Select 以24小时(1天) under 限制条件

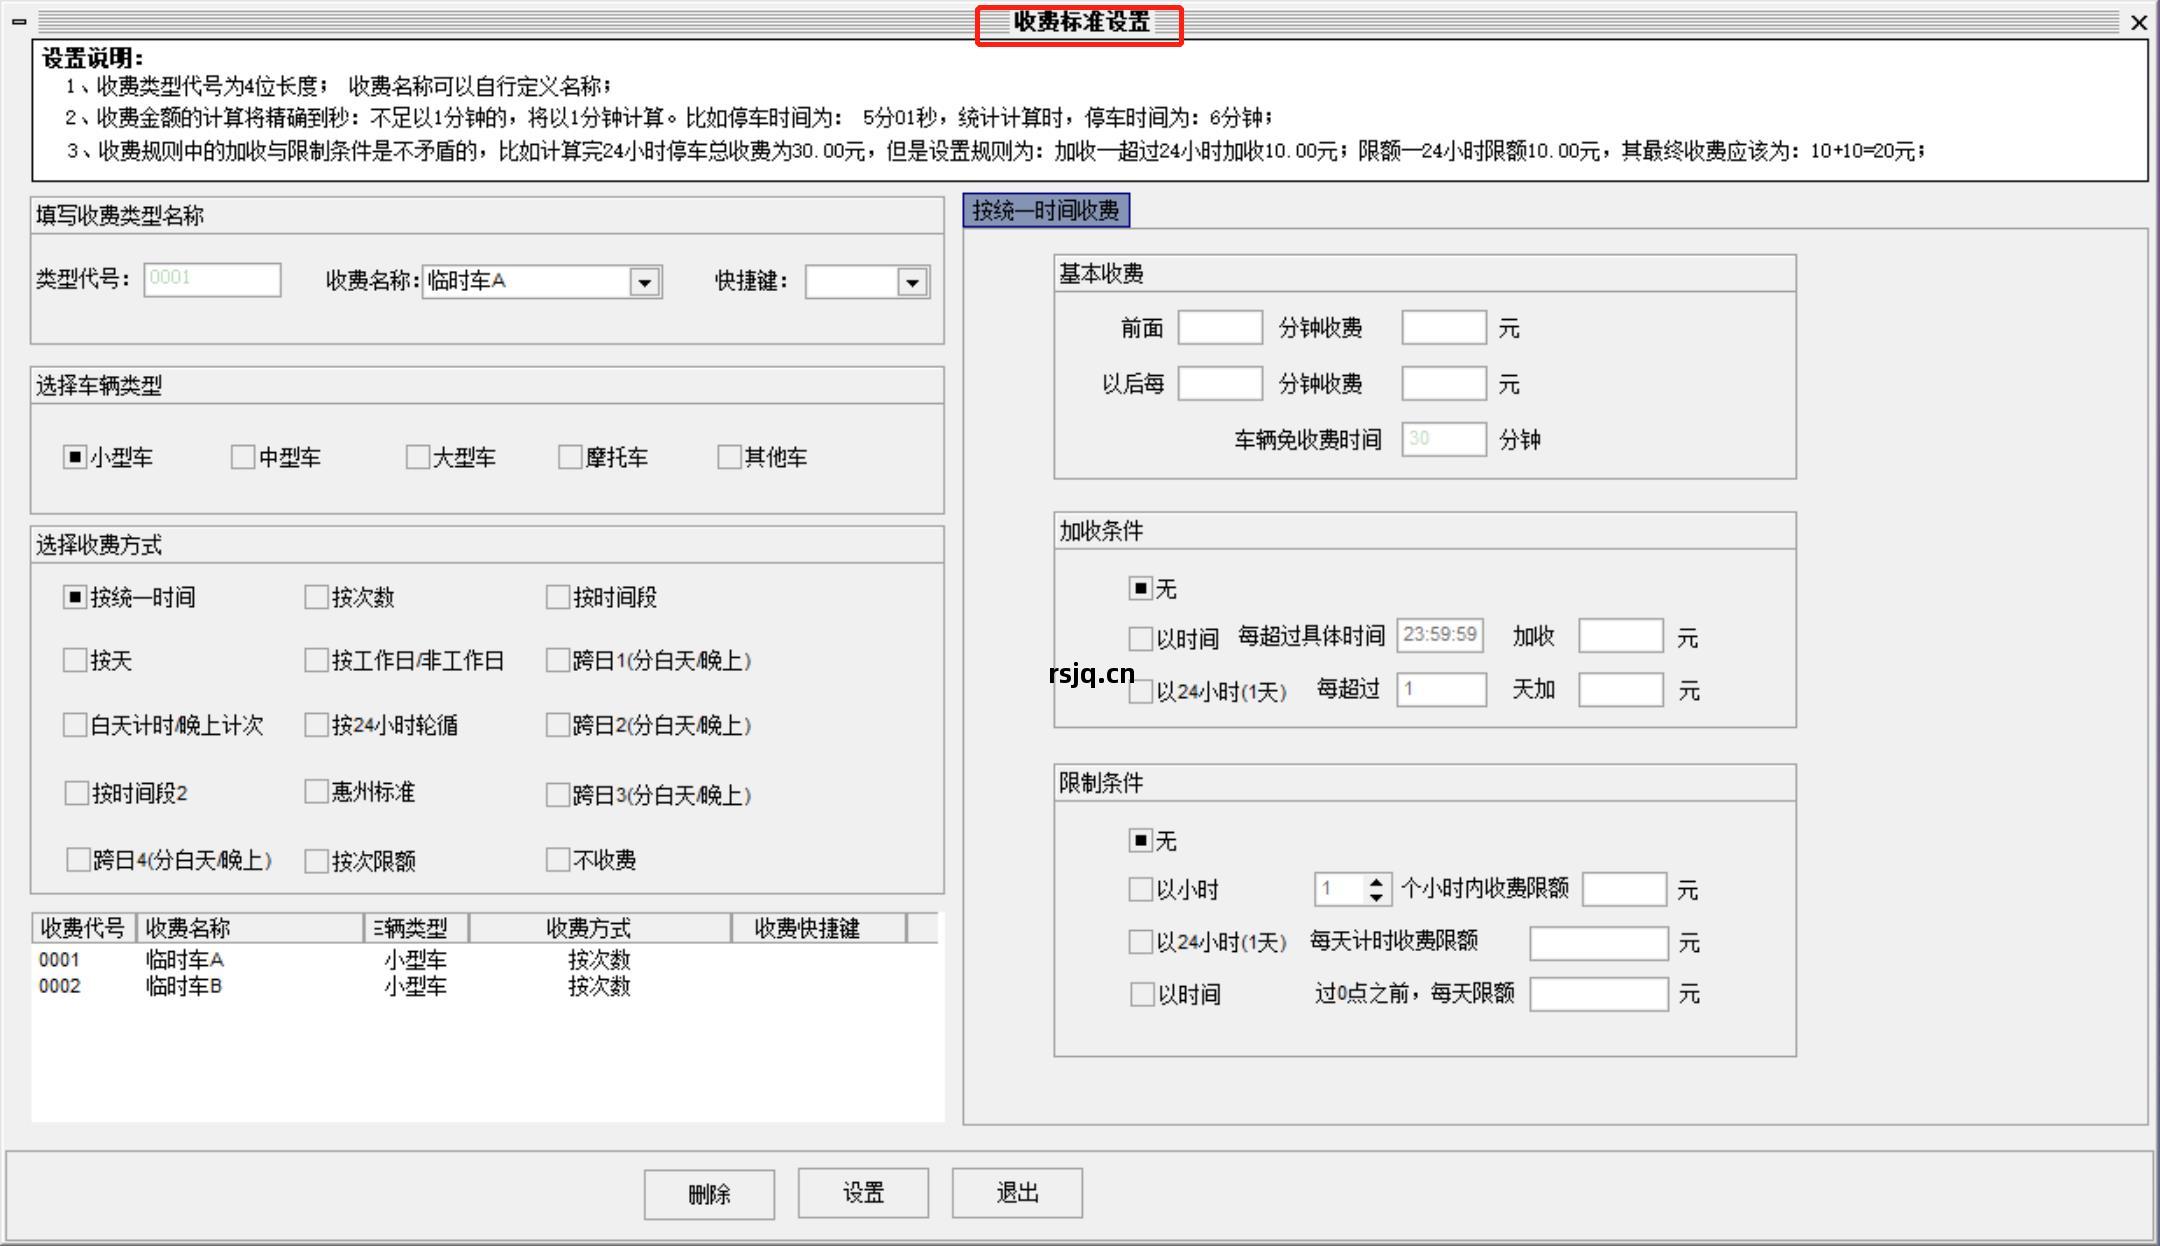click(x=1140, y=941)
